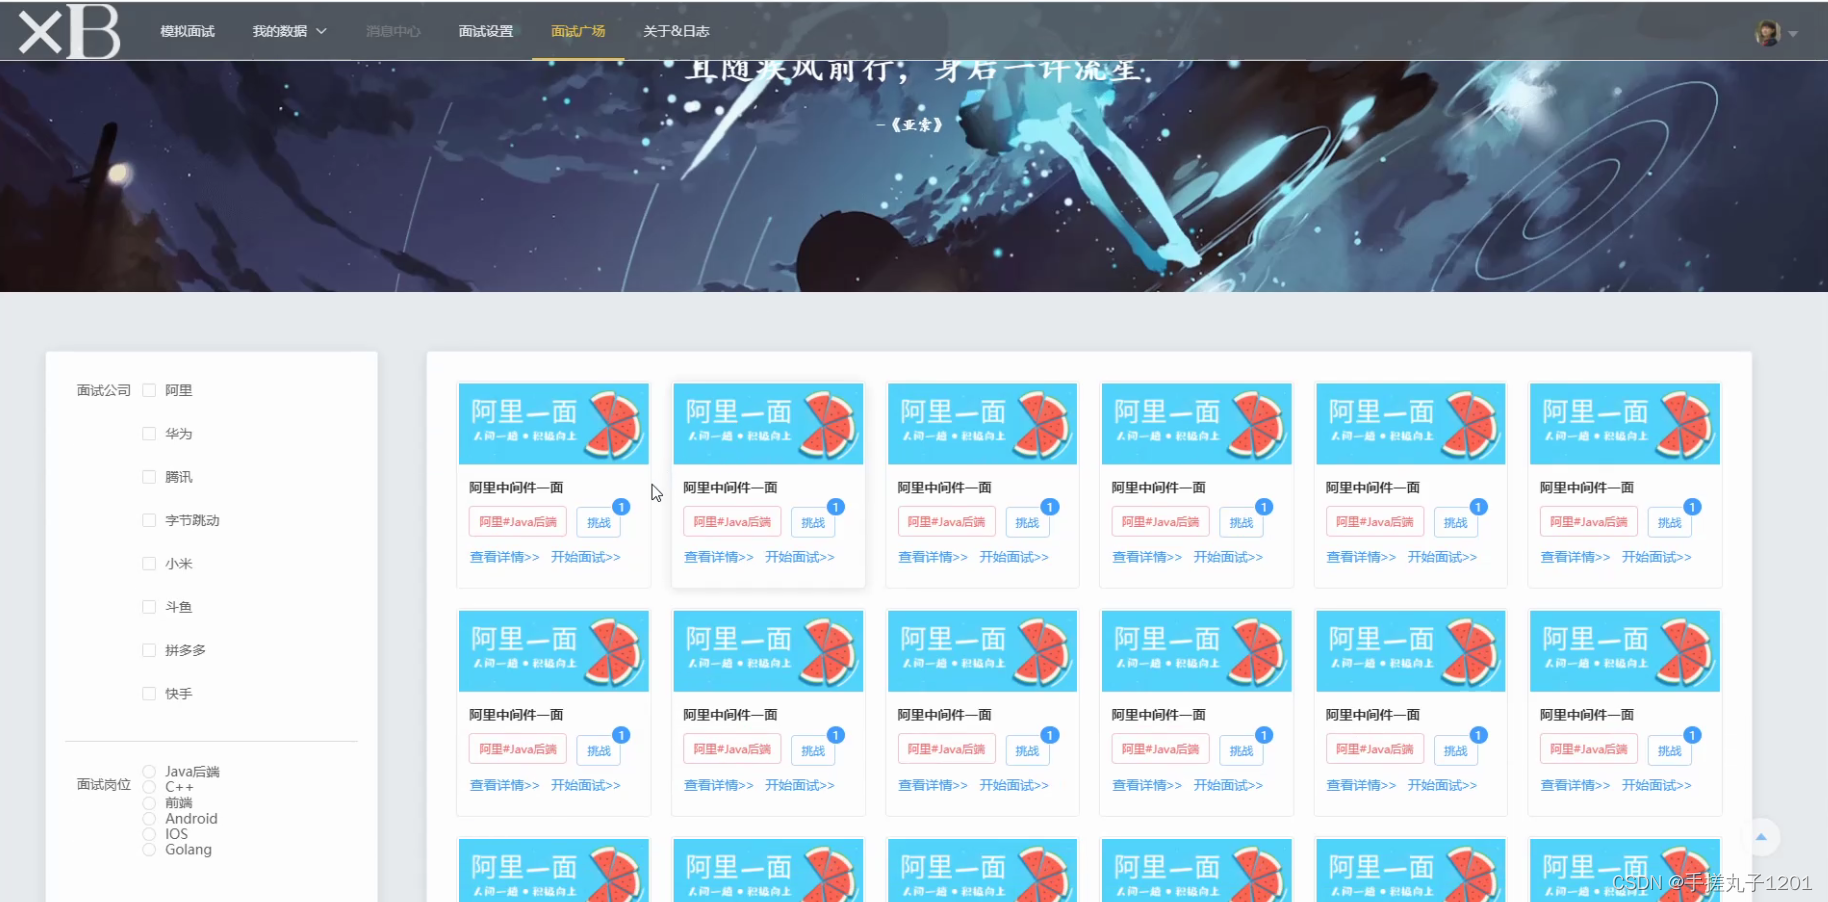Click 查看详情>> on first card, top row
This screenshot has width=1828, height=902.
(504, 557)
